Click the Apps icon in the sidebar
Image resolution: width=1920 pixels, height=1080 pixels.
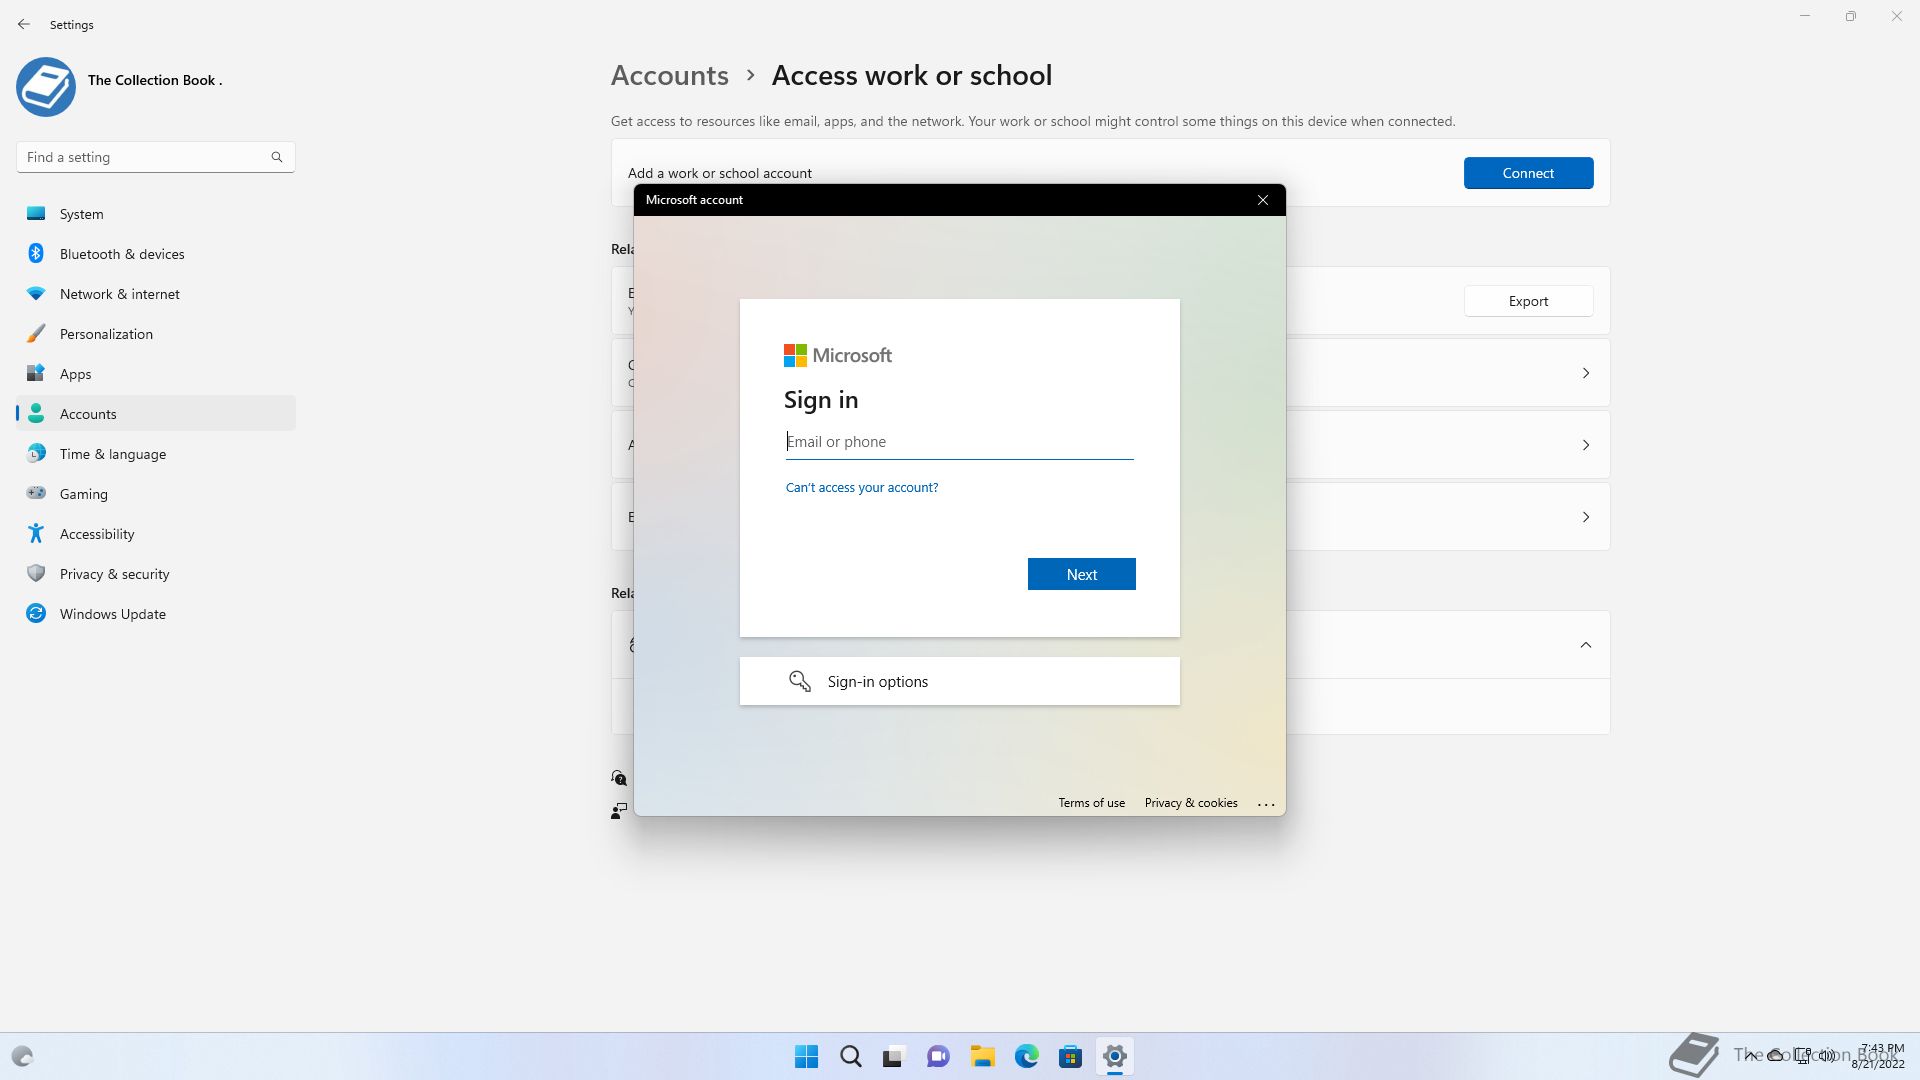click(36, 374)
